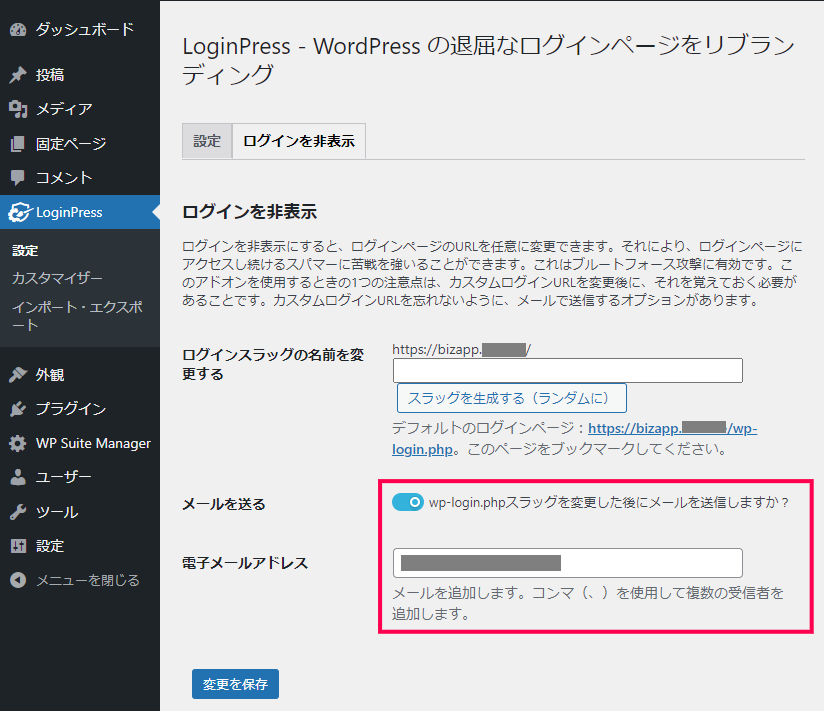This screenshot has width=824, height=711.
Task: Click the sliders icon beside bottom 設定 menu
Action: [x=18, y=546]
